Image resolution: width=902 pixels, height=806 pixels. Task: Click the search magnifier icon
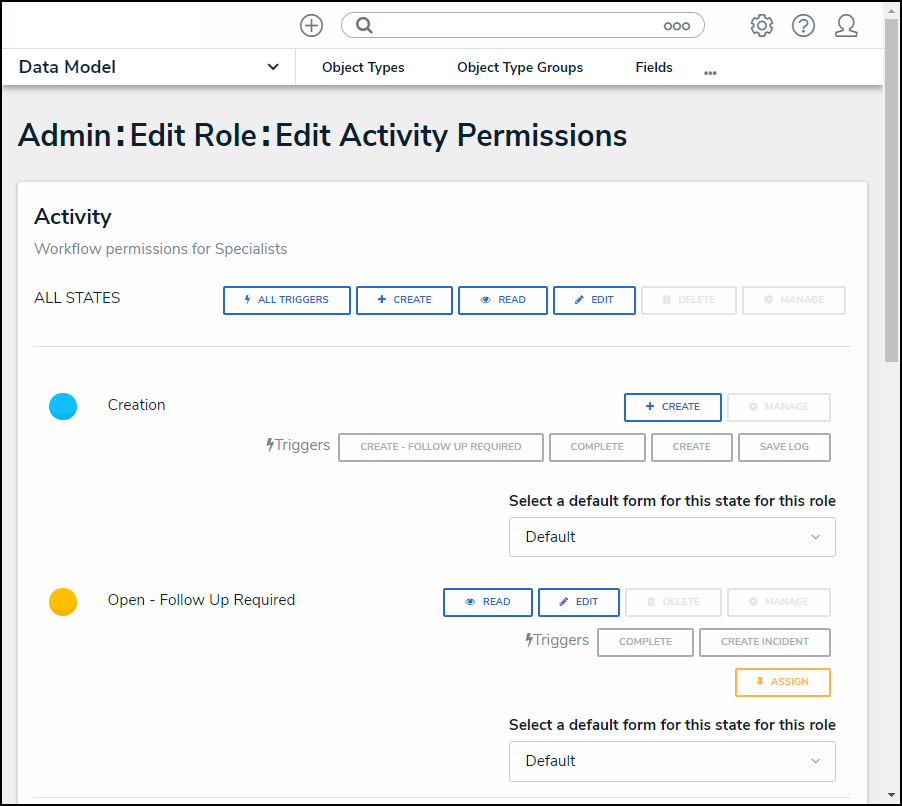pyautogui.click(x=365, y=26)
